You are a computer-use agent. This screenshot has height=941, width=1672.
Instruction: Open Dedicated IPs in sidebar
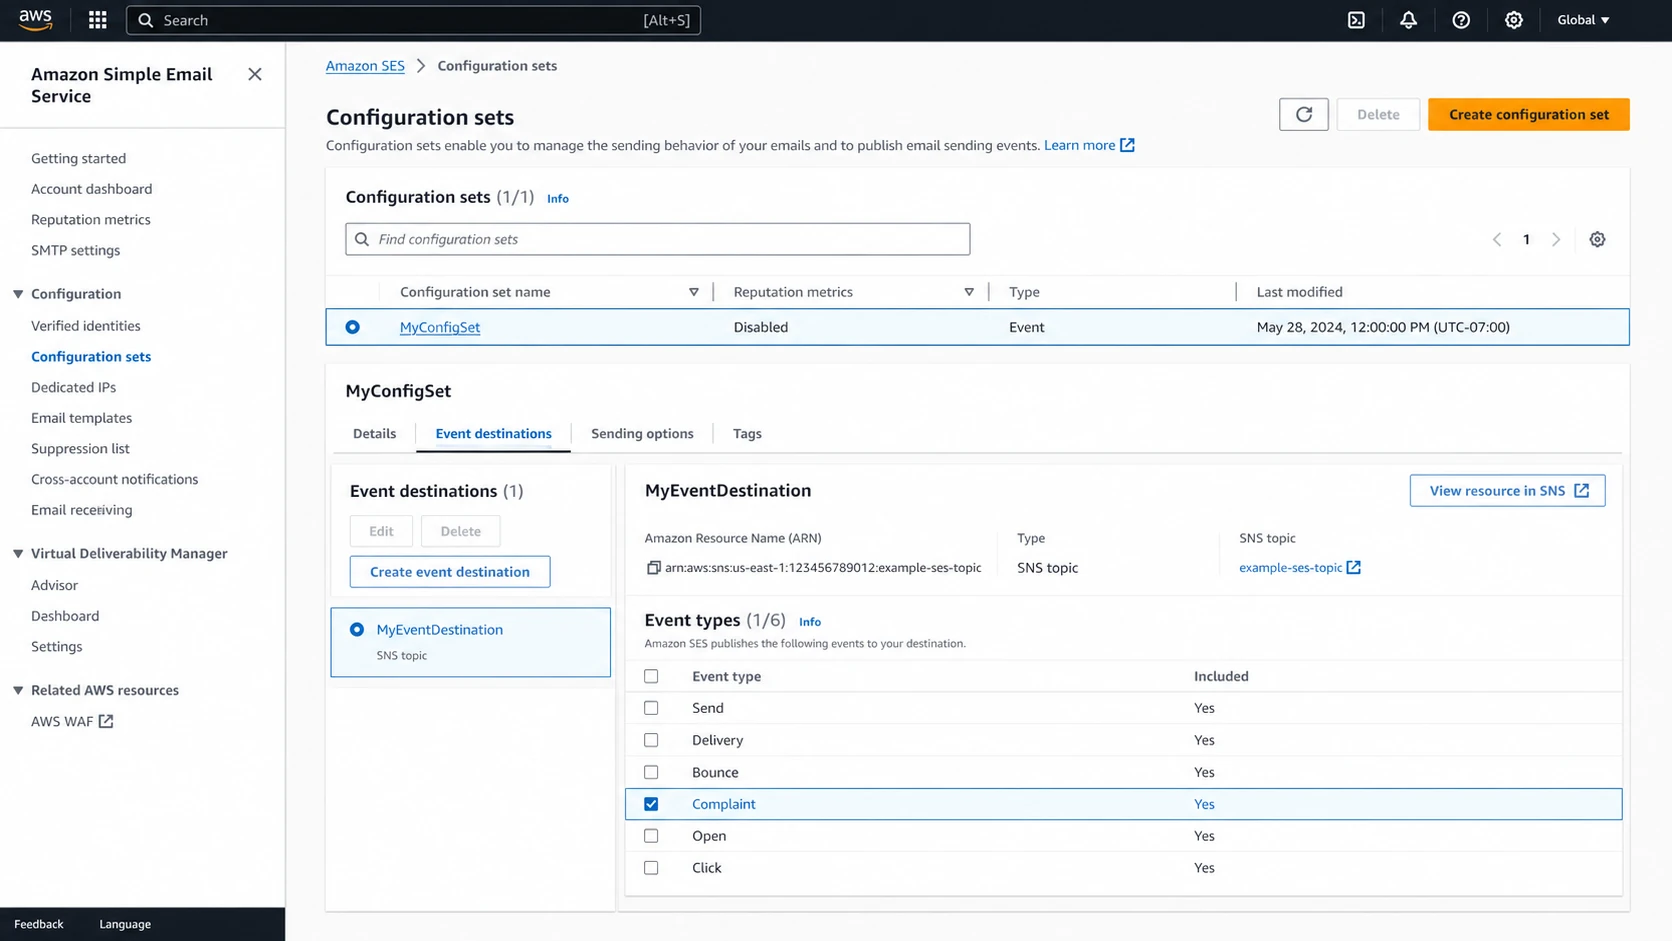pos(73,387)
